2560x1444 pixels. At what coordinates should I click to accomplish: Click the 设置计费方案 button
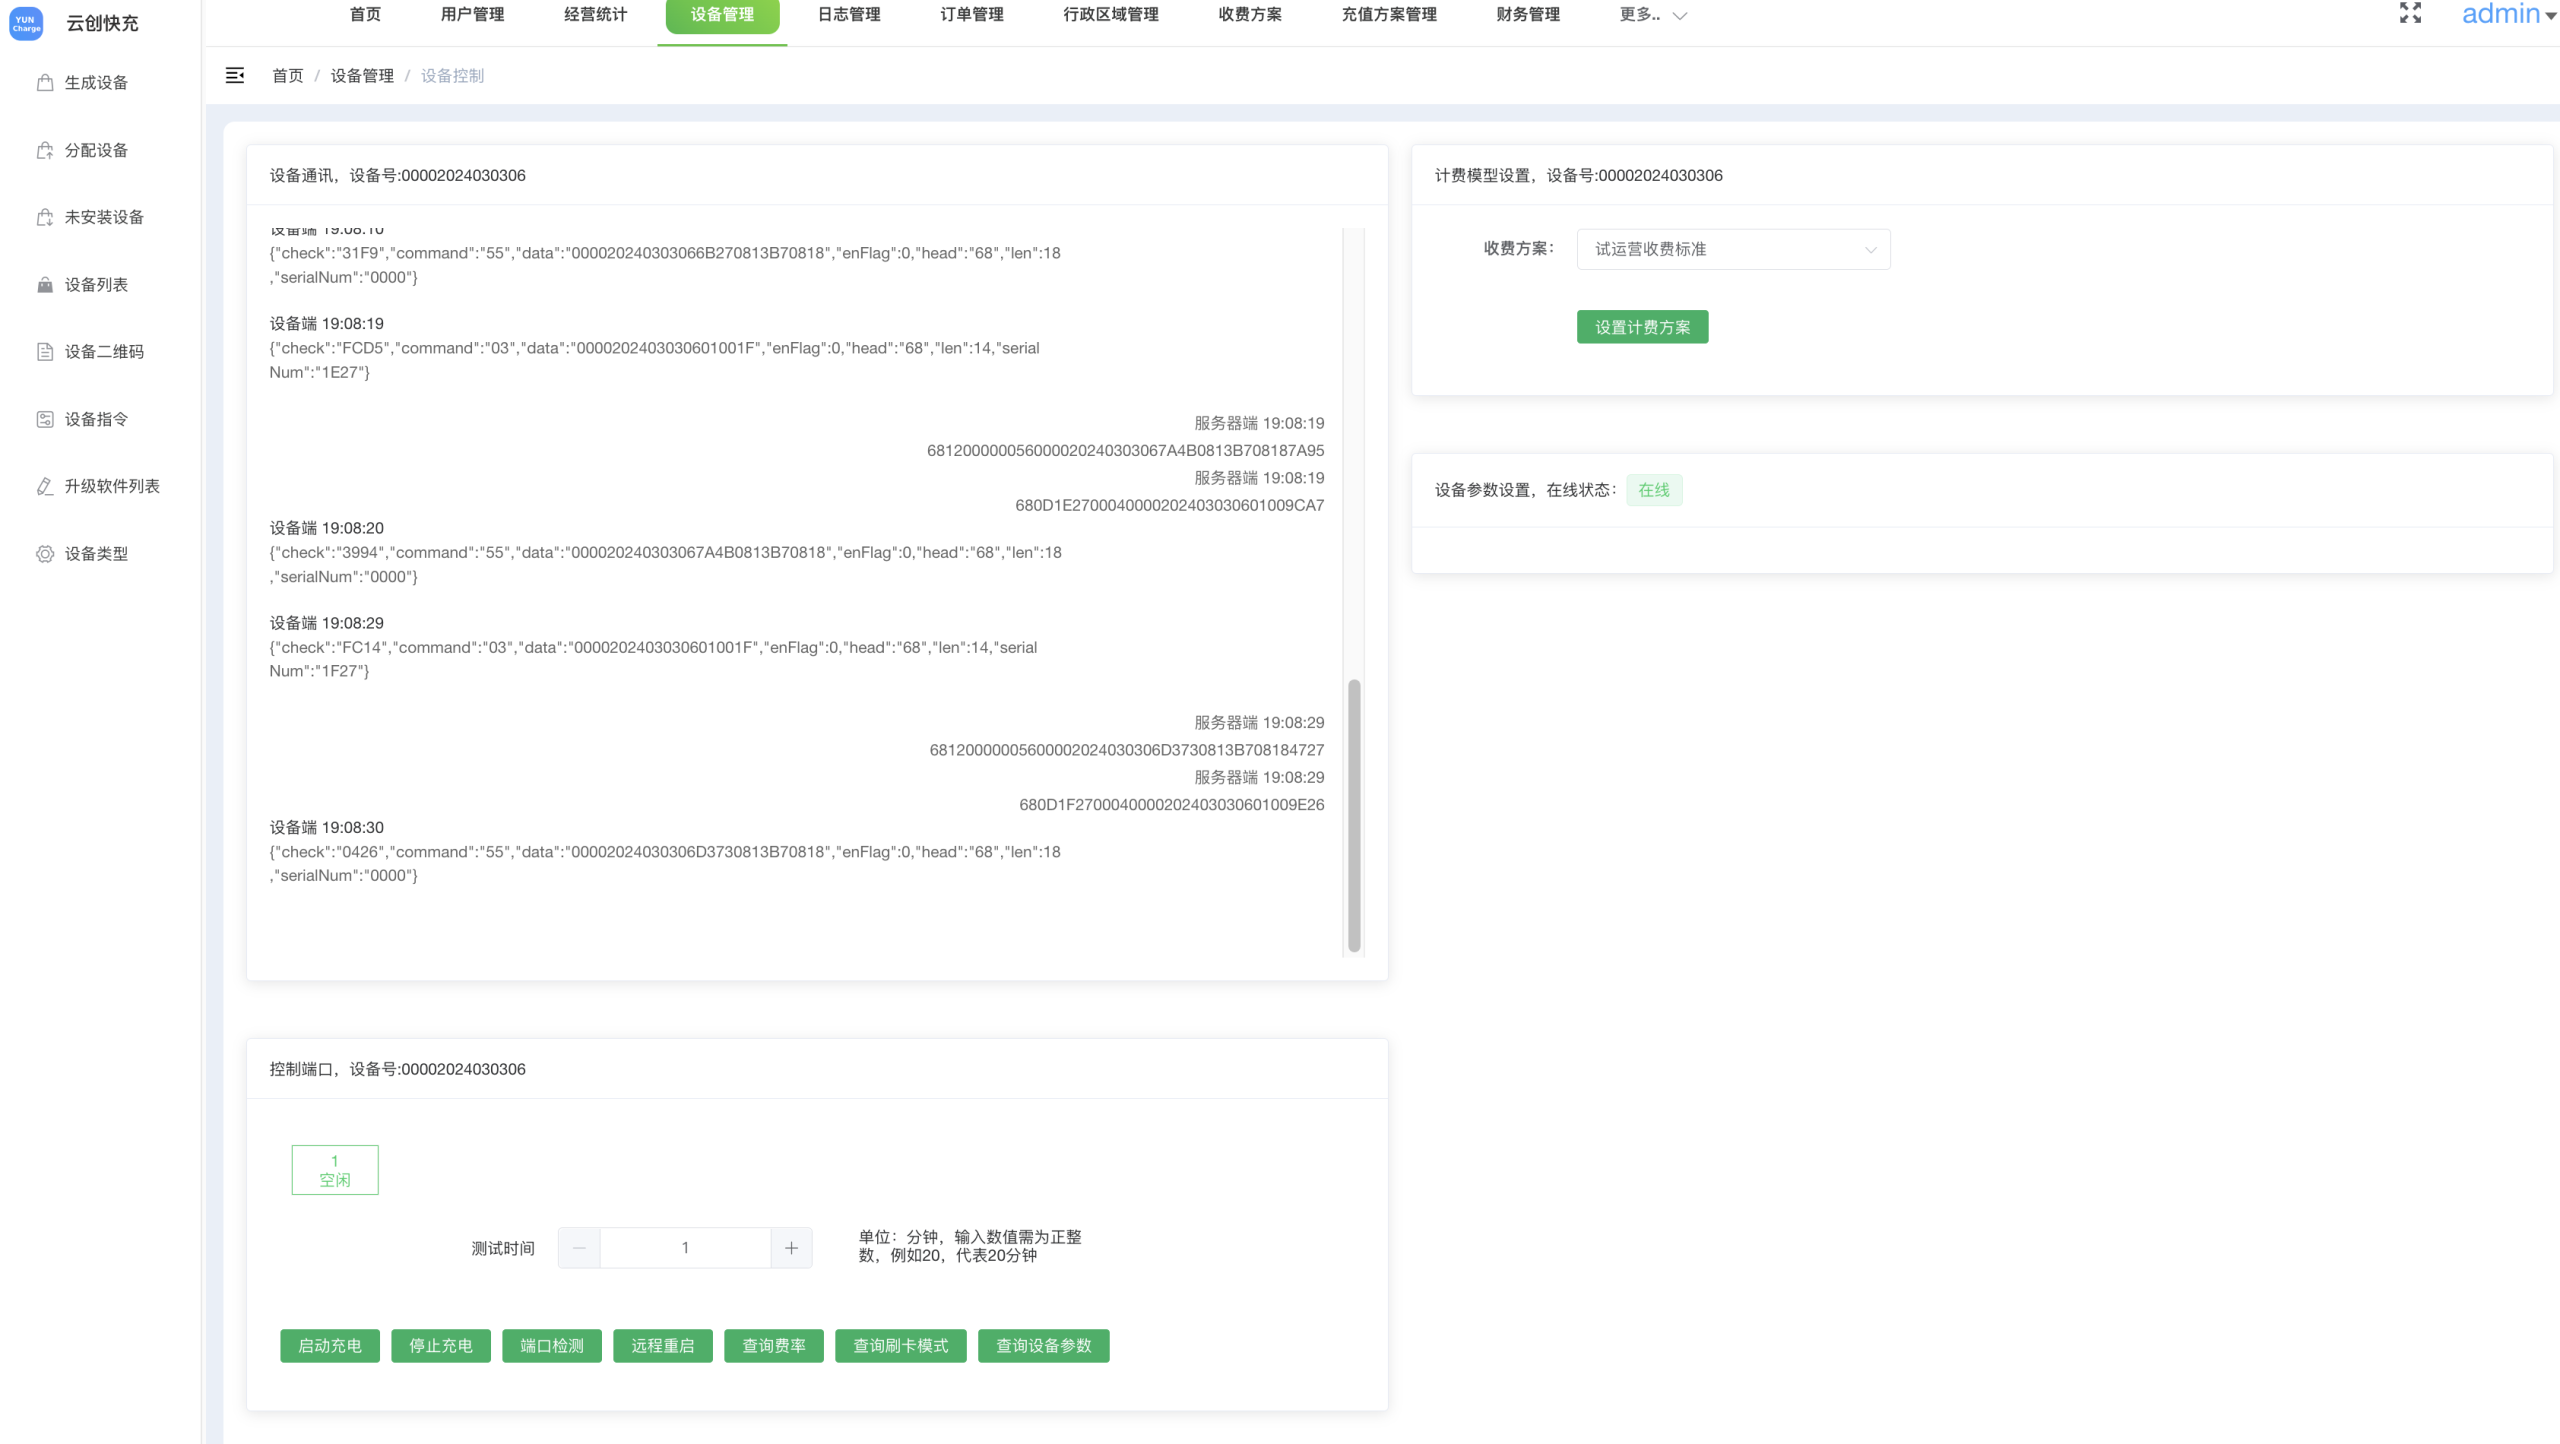1642,327
